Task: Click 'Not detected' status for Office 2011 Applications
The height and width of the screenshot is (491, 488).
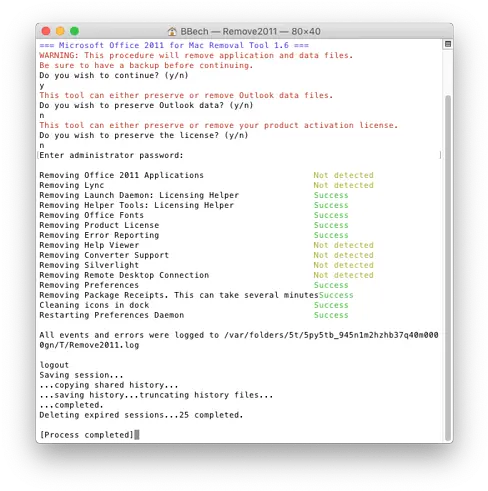Action: click(x=343, y=175)
